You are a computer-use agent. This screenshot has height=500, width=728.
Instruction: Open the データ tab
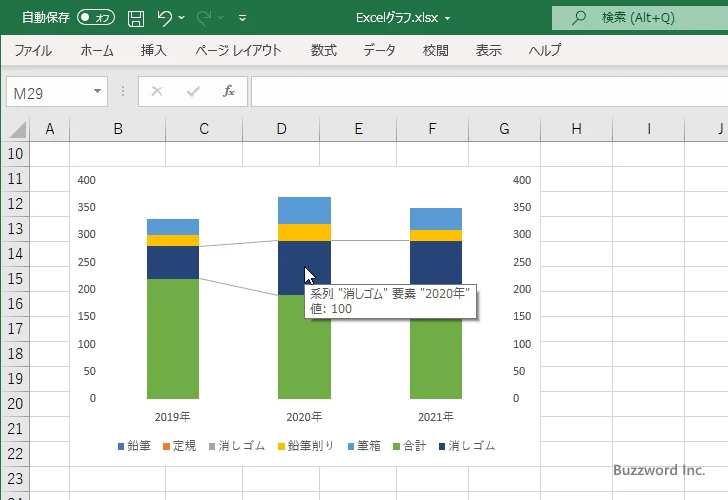pos(379,50)
